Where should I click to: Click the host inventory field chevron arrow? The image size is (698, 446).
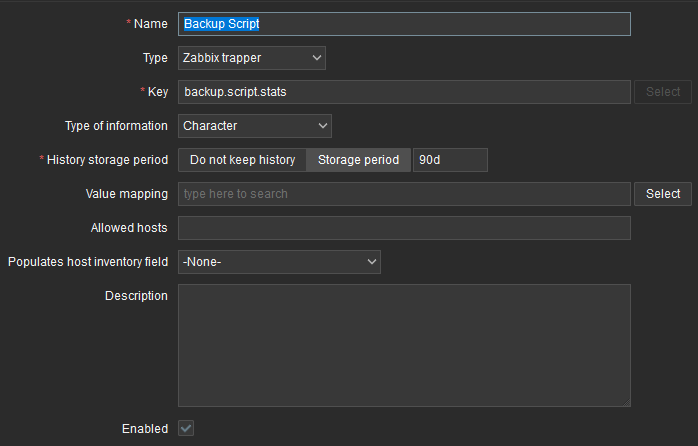click(372, 262)
